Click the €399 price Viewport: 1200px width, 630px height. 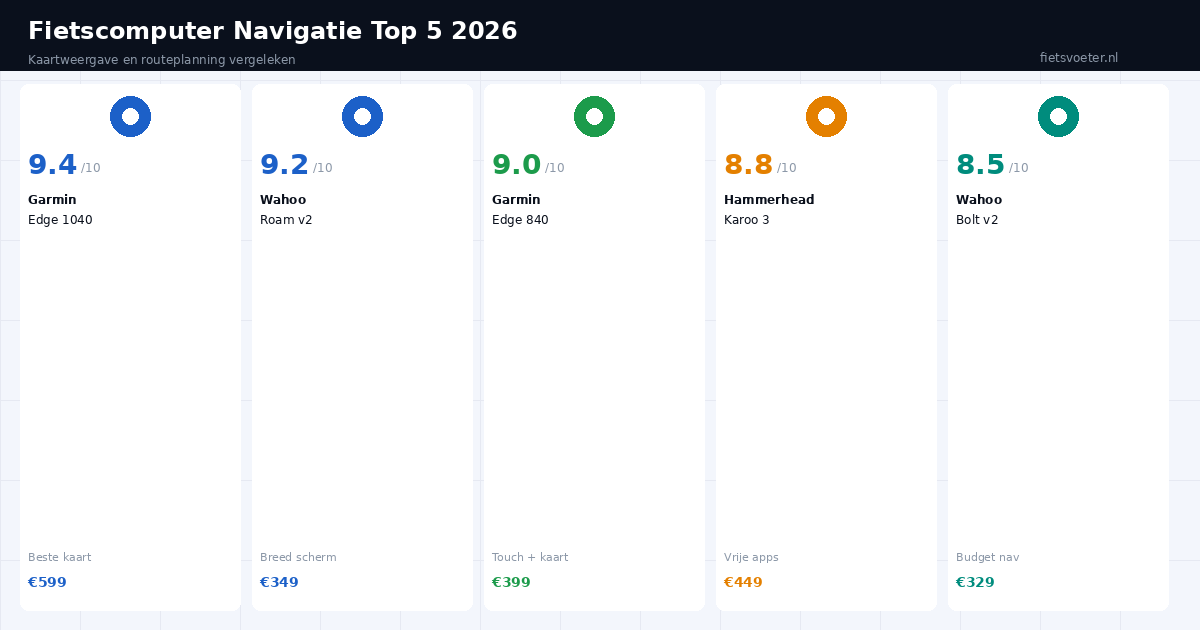point(511,583)
